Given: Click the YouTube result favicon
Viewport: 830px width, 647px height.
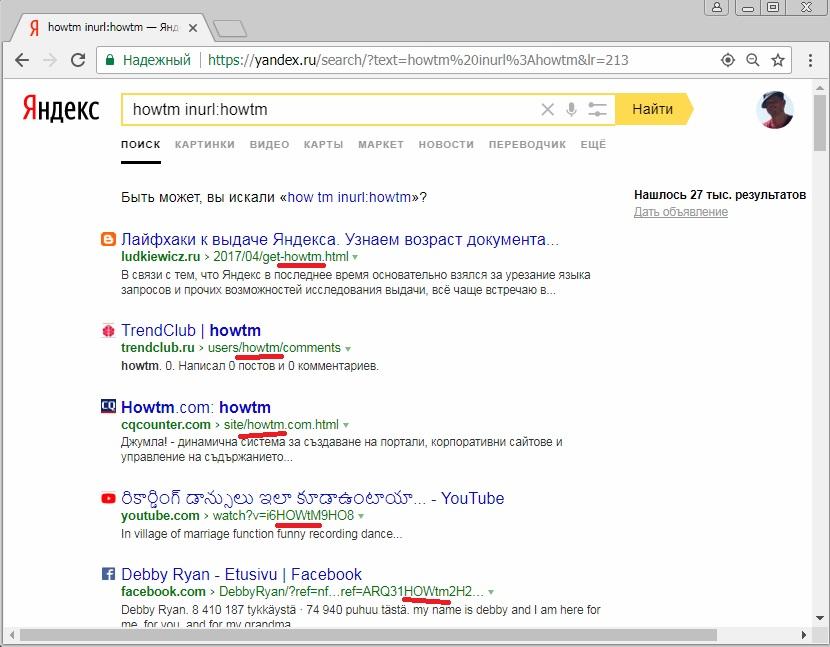Looking at the screenshot, I should pos(108,498).
